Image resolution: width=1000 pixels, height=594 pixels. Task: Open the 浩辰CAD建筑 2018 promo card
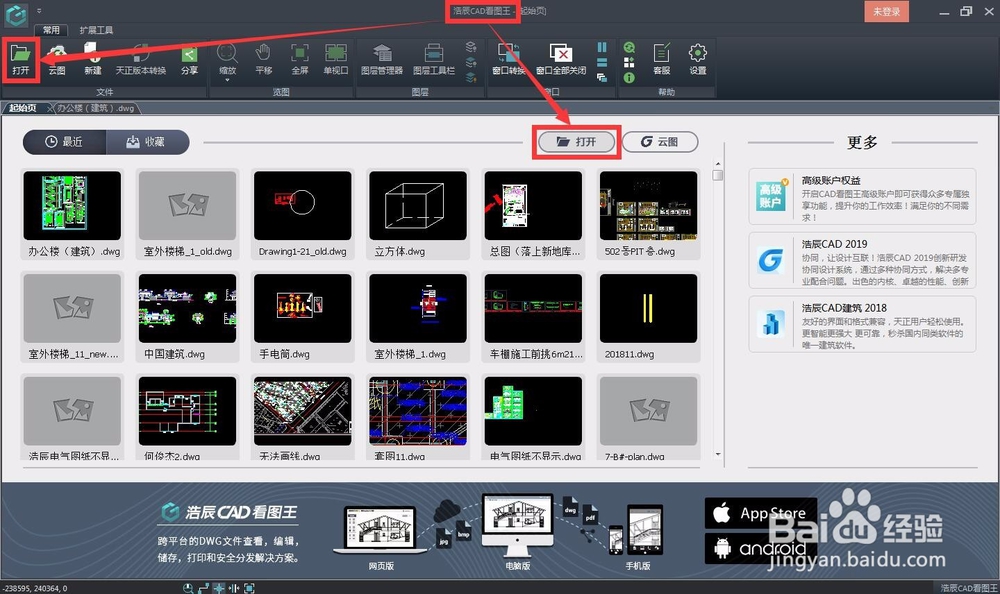(x=862, y=324)
